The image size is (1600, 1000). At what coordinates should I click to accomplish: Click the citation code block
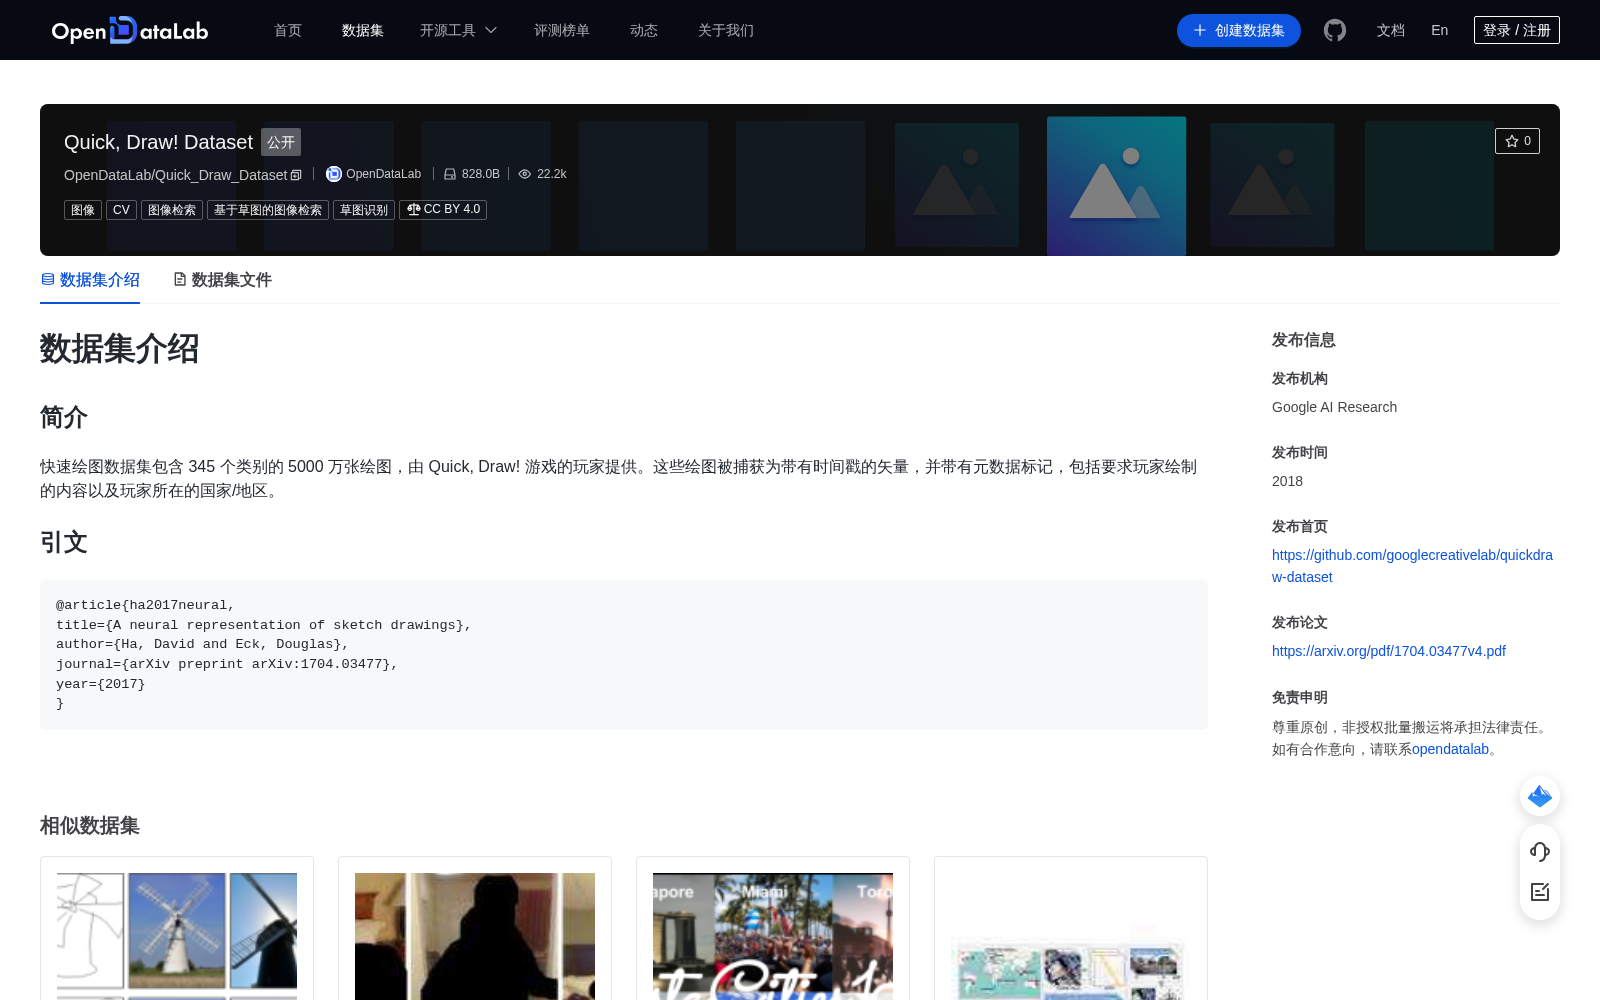click(624, 655)
